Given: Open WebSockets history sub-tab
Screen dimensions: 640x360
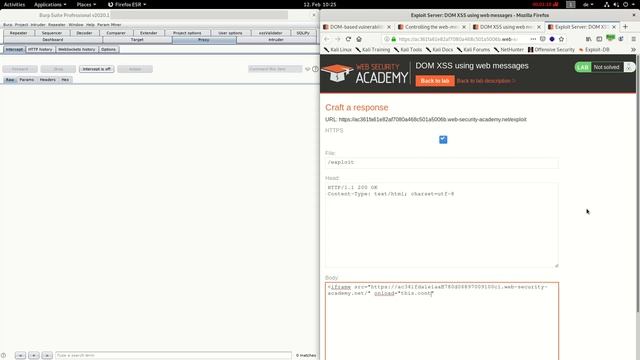Looking at the screenshot, I should pyautogui.click(x=77, y=49).
